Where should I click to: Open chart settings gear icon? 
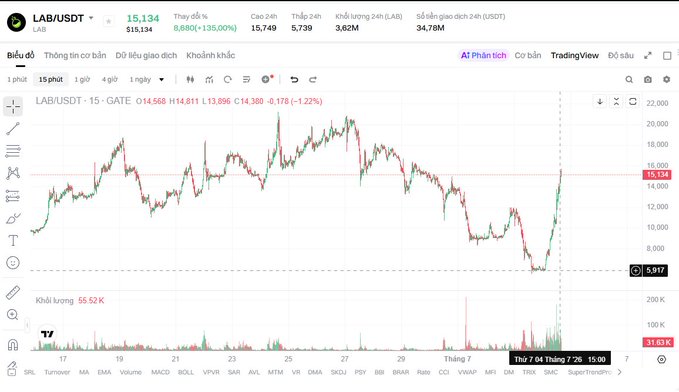[666, 79]
